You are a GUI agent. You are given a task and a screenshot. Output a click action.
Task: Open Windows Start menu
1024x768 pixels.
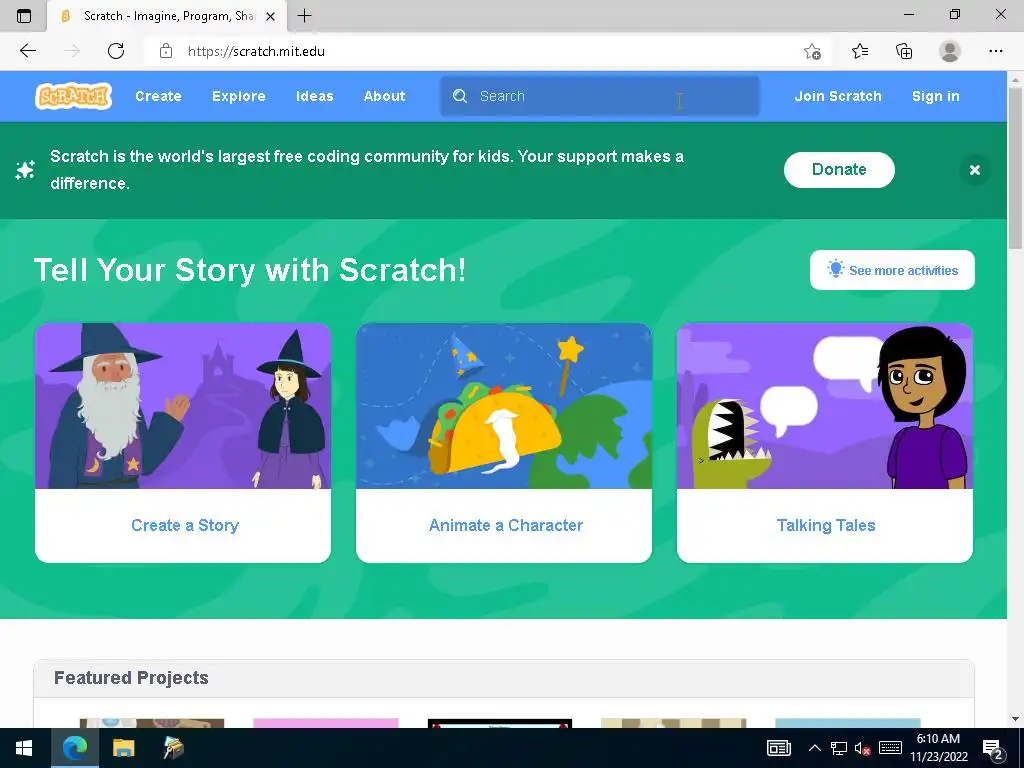(x=24, y=748)
